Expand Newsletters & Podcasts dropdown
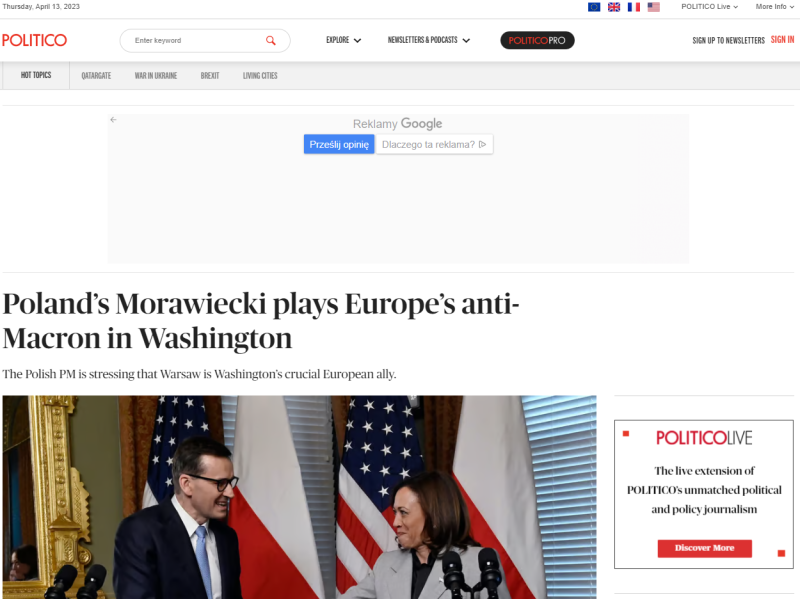This screenshot has height=599, width=800. pos(429,40)
